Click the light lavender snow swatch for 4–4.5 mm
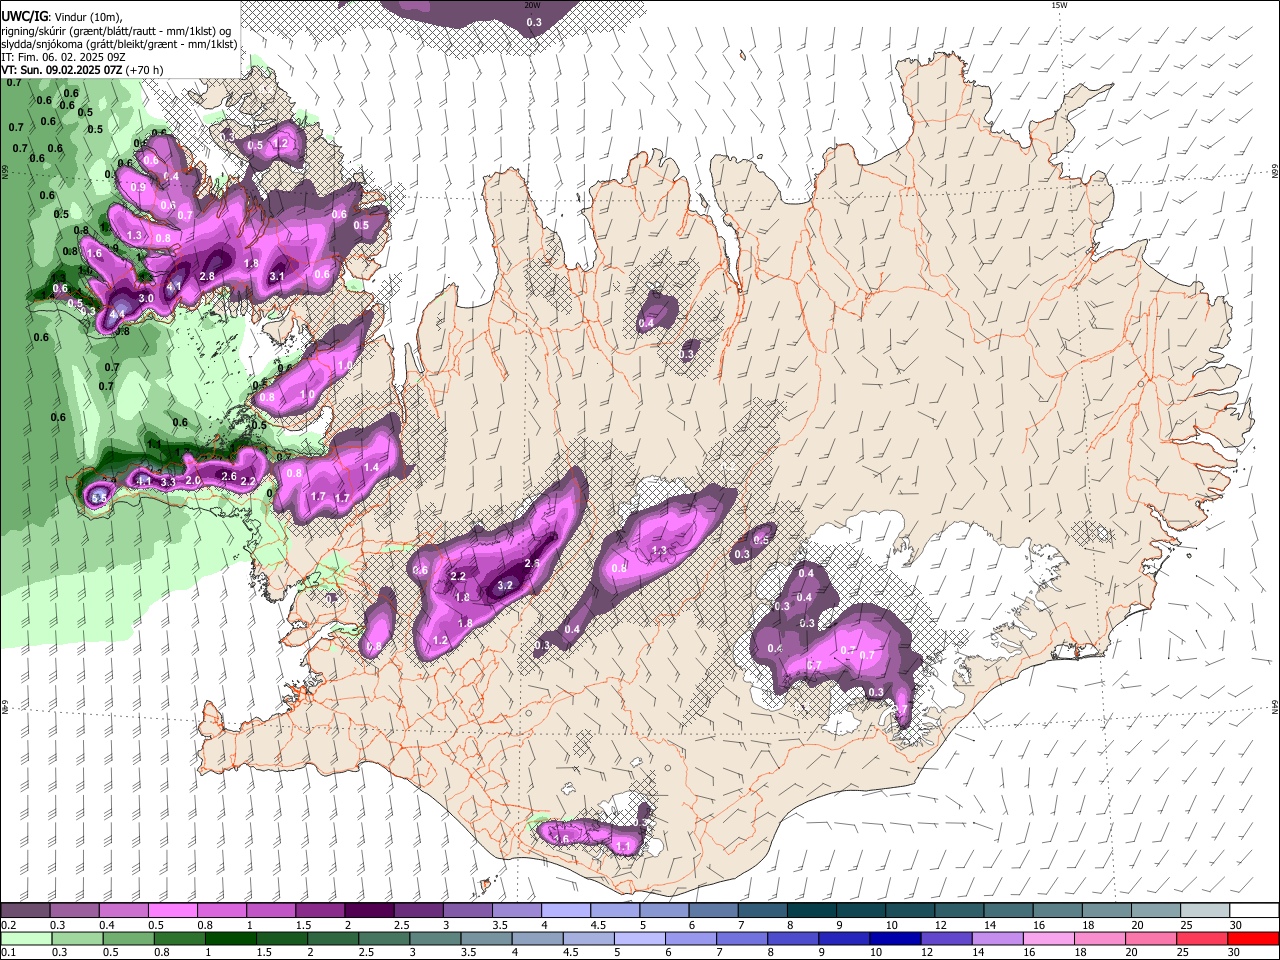 pyautogui.click(x=566, y=910)
